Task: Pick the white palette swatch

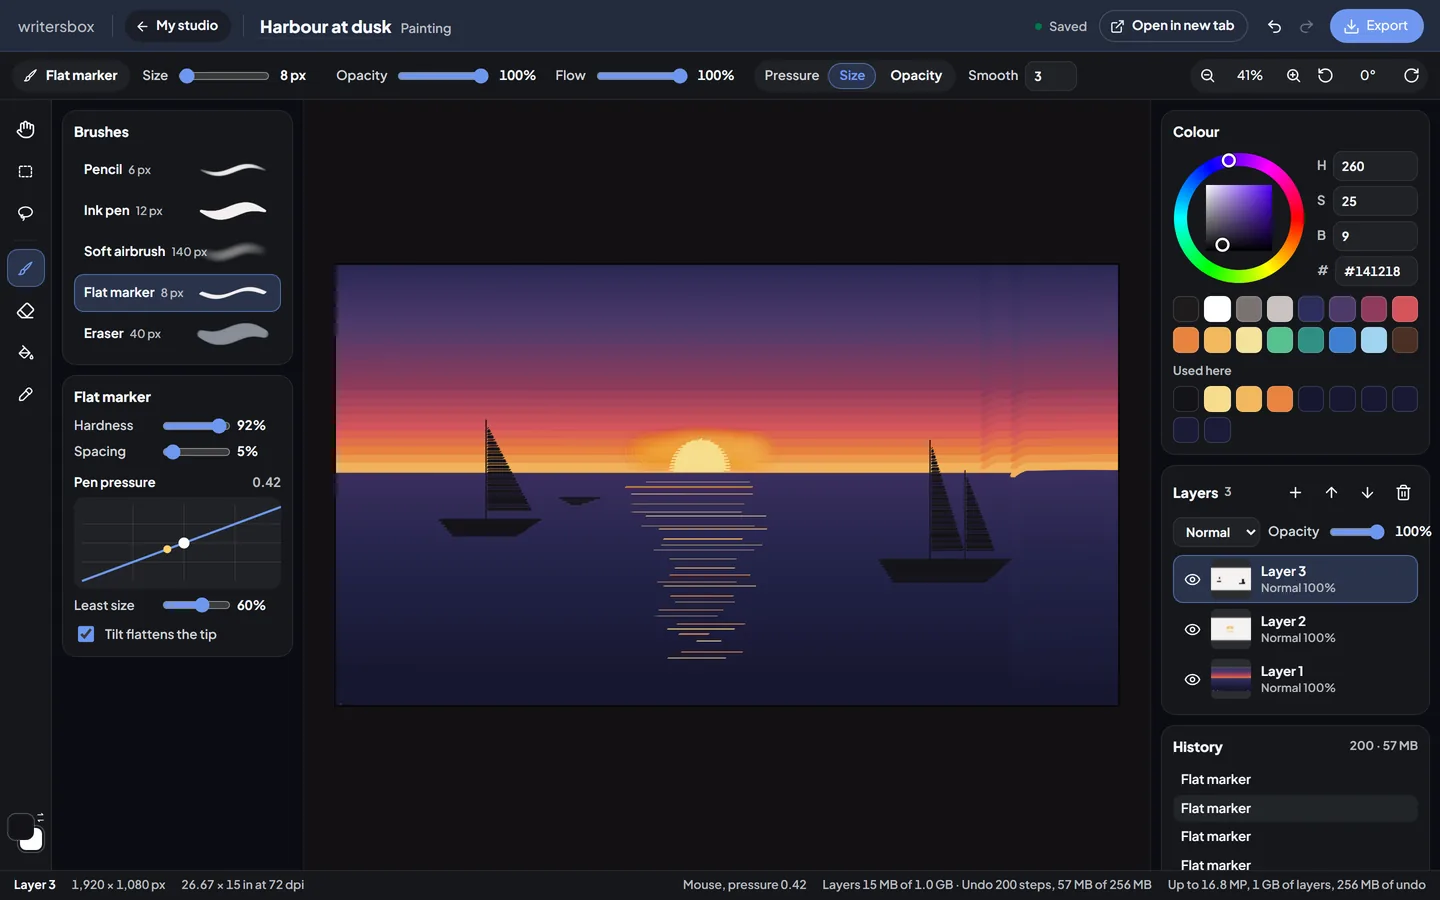Action: (1217, 309)
